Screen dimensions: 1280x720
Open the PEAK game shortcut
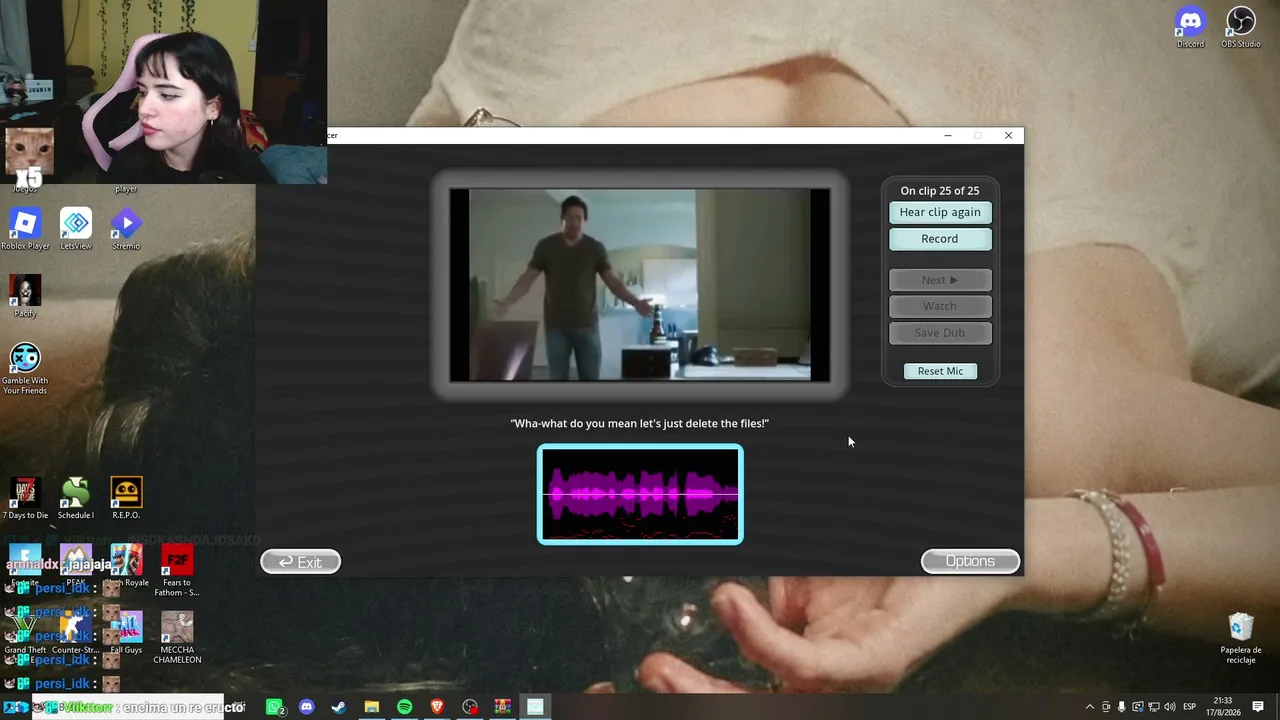(x=76, y=566)
